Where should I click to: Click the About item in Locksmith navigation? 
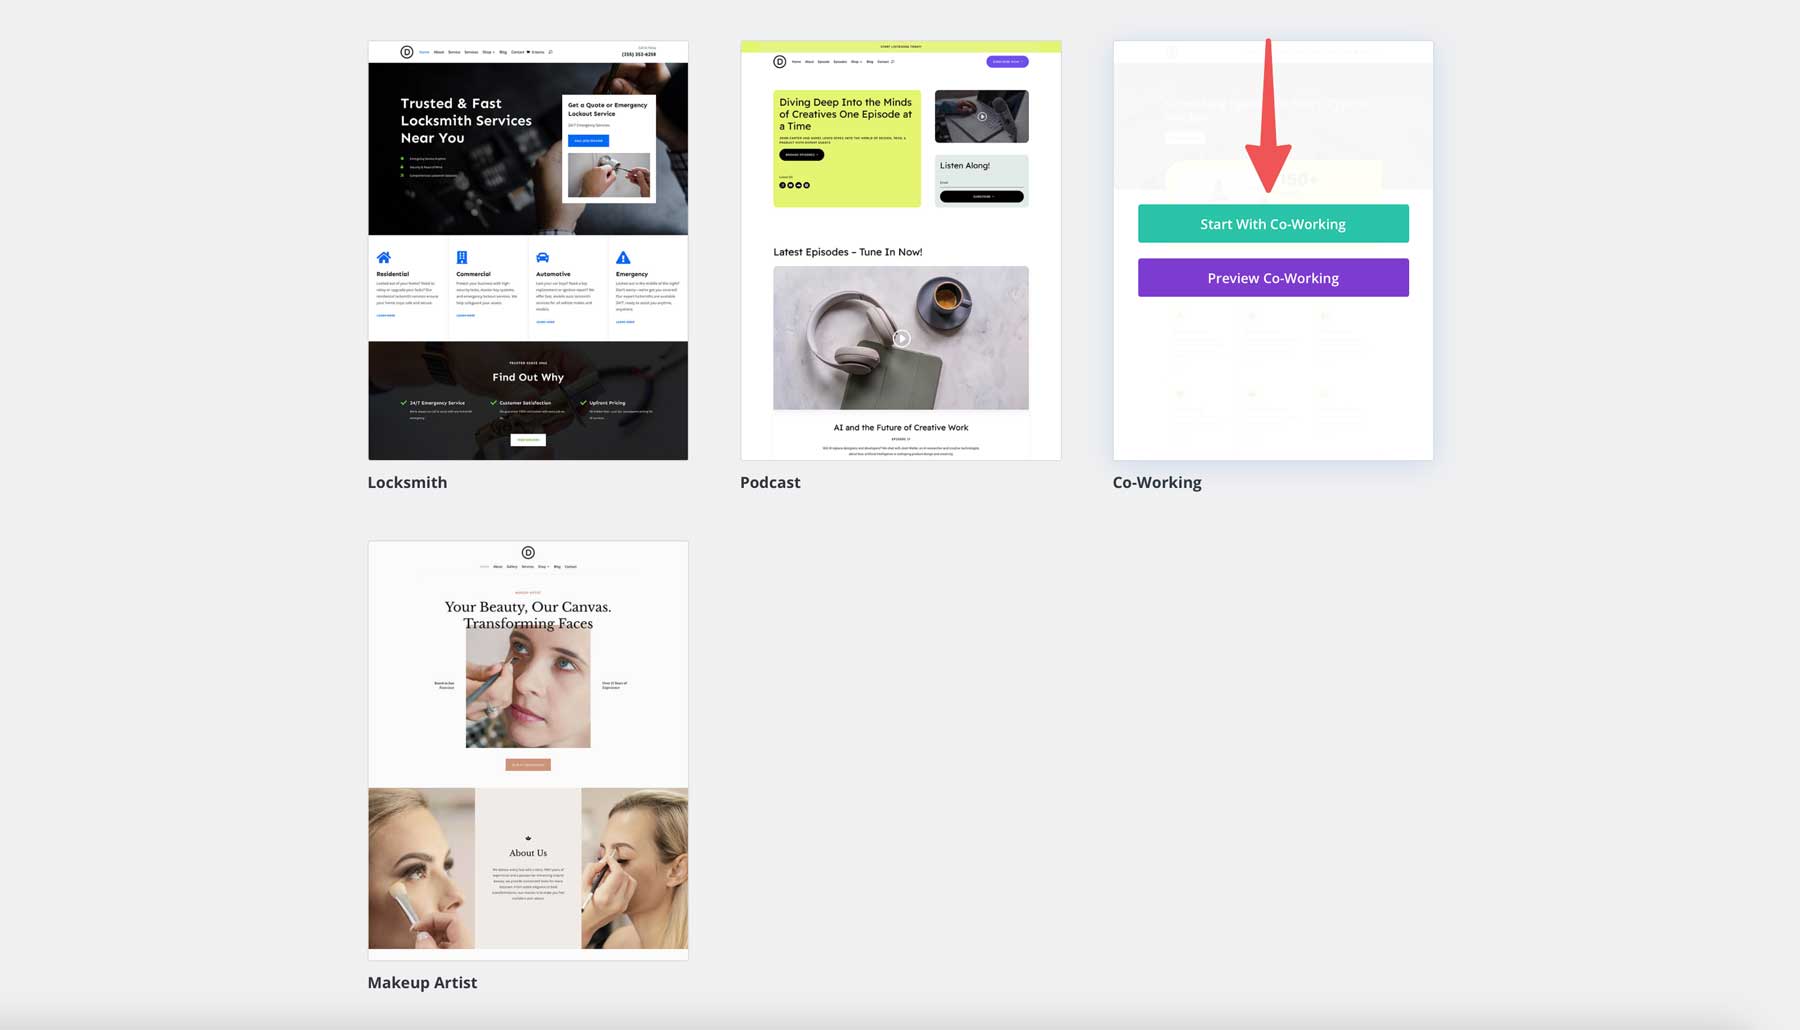click(x=439, y=52)
